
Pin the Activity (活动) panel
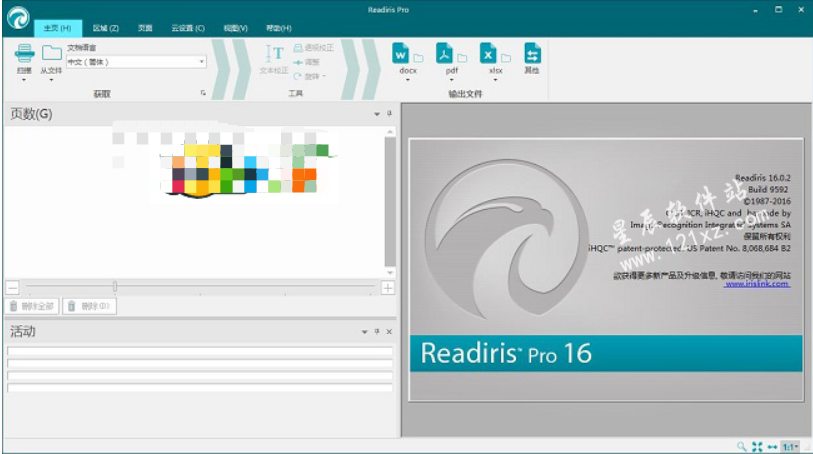pyautogui.click(x=377, y=331)
